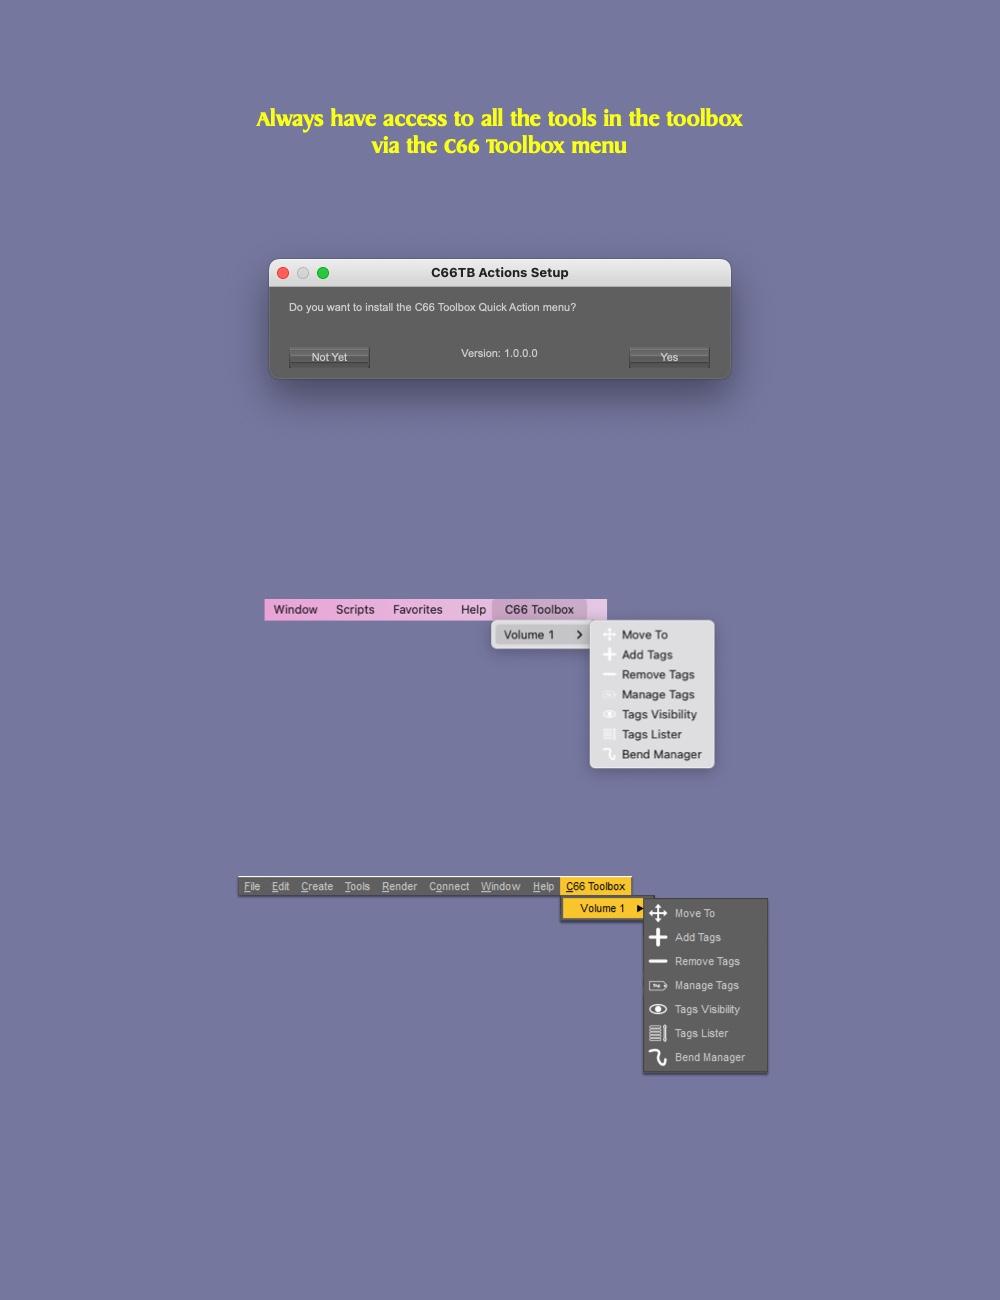Open the Connect menu
Image resolution: width=1000 pixels, height=1300 pixels.
449,887
